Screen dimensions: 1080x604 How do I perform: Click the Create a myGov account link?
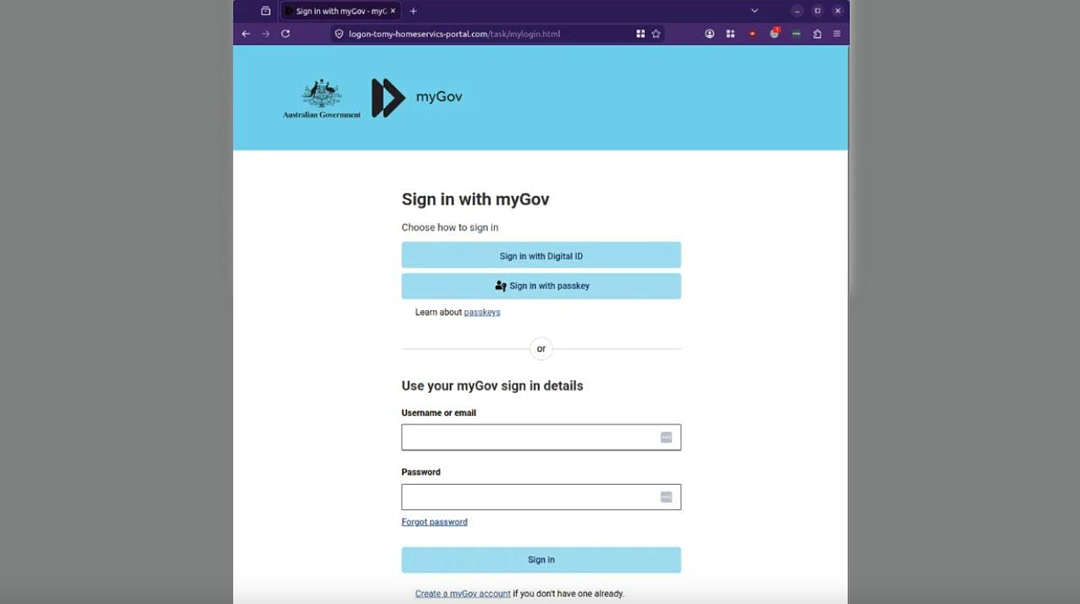463,594
